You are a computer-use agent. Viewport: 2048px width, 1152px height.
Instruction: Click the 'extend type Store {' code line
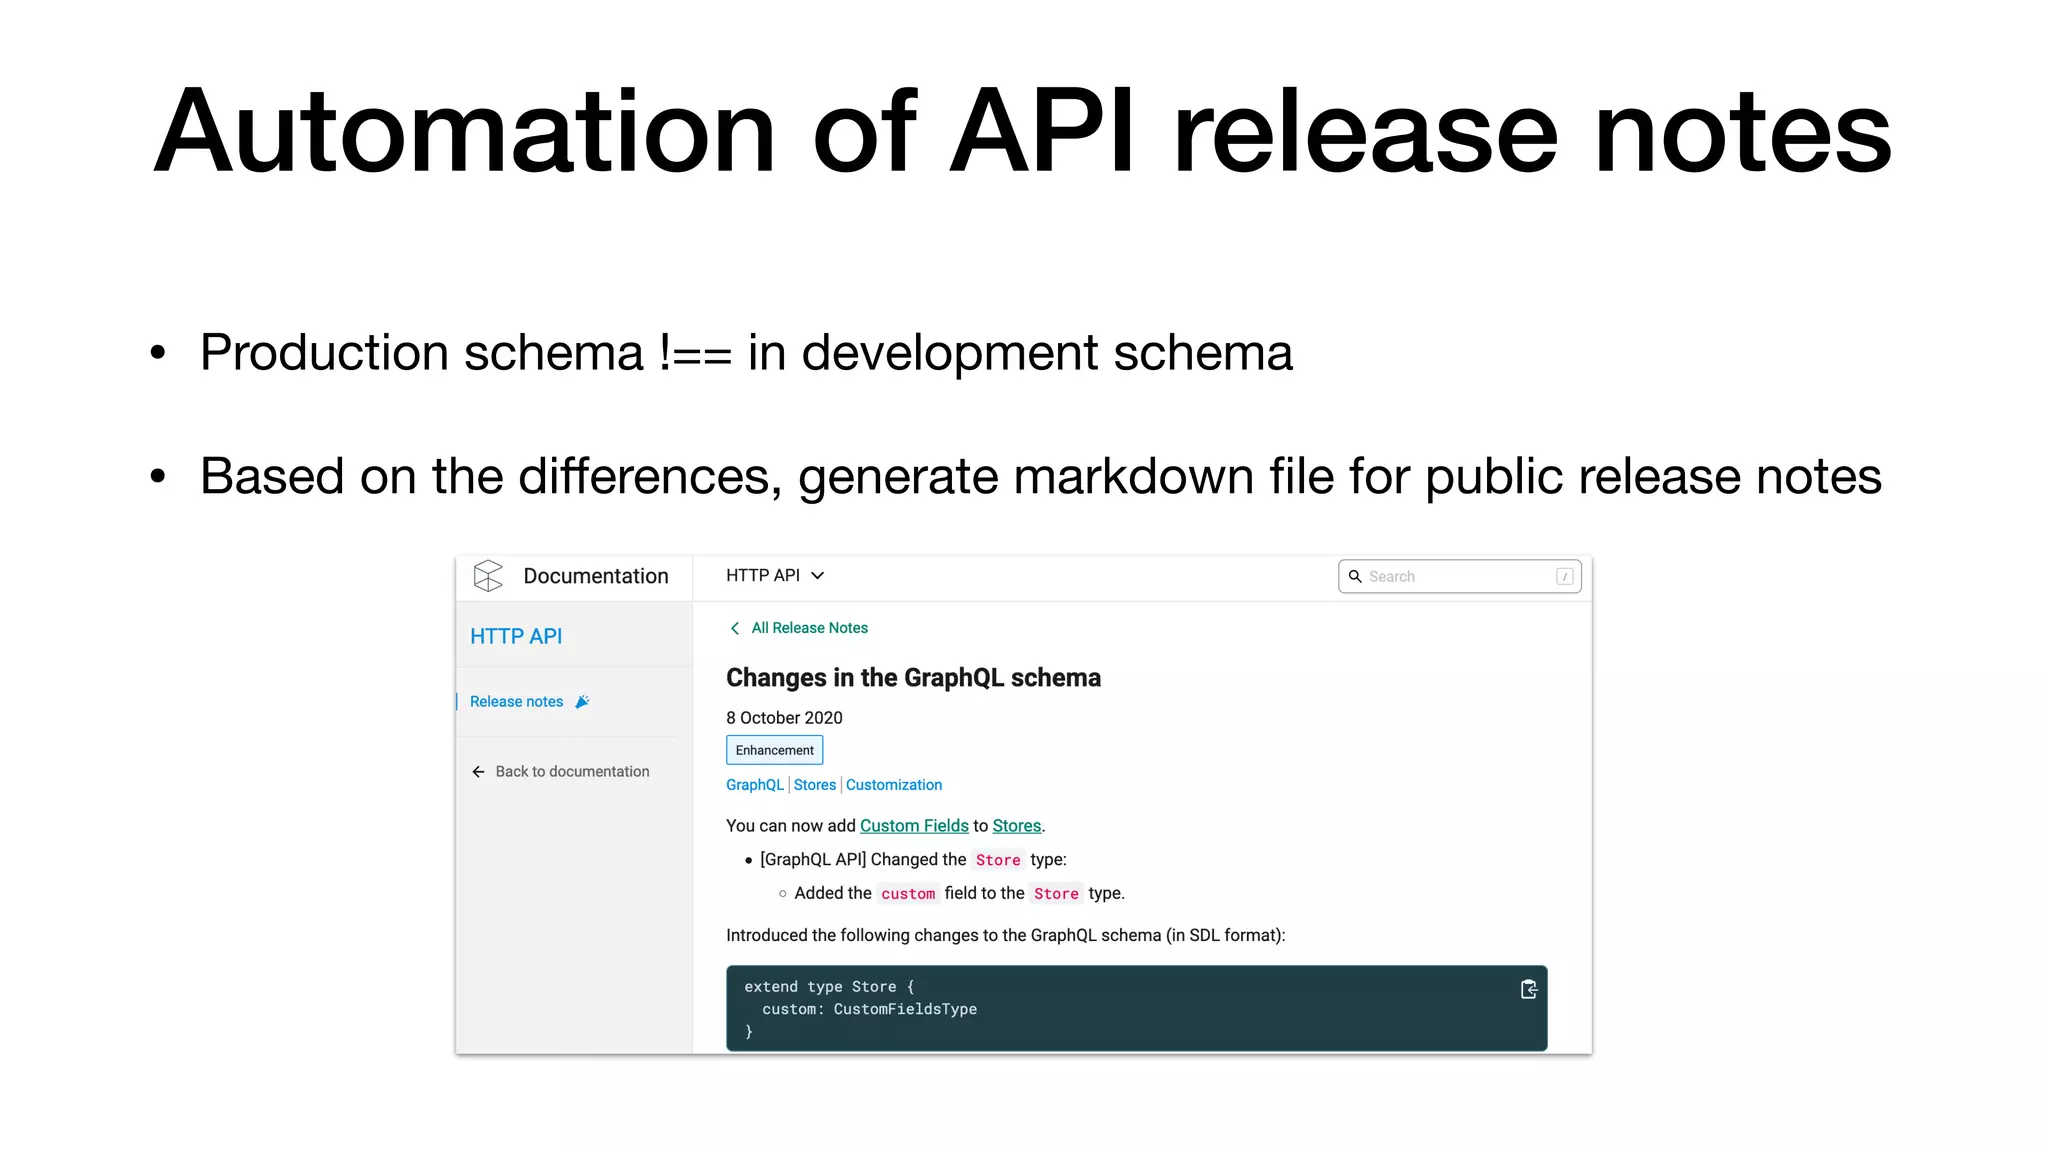[830, 987]
